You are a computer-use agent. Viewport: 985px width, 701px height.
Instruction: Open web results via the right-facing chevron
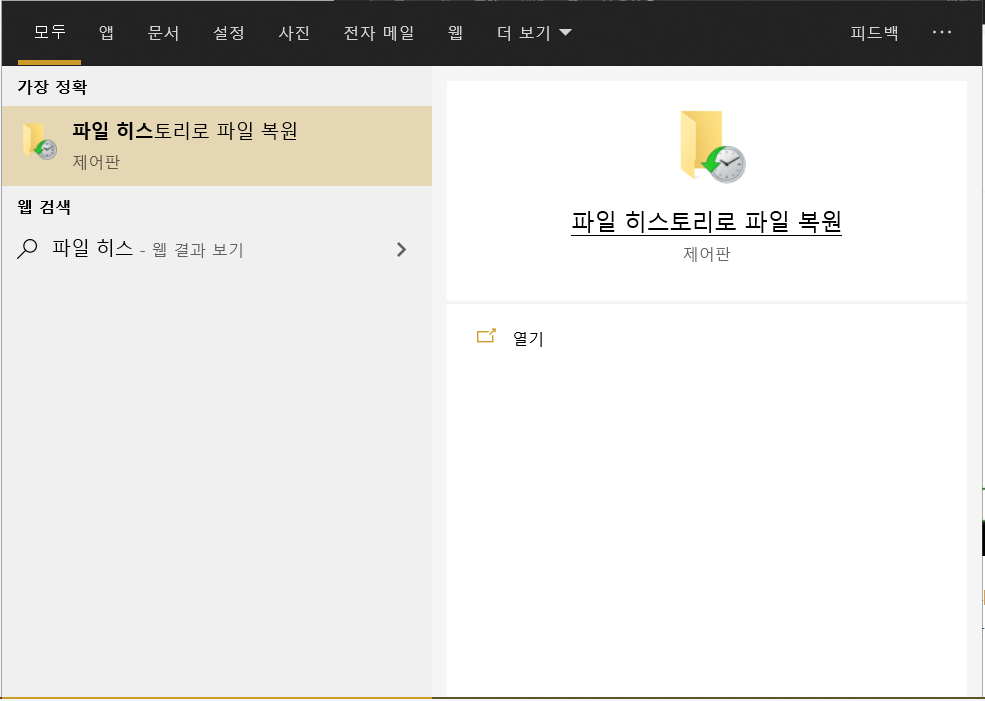401,249
